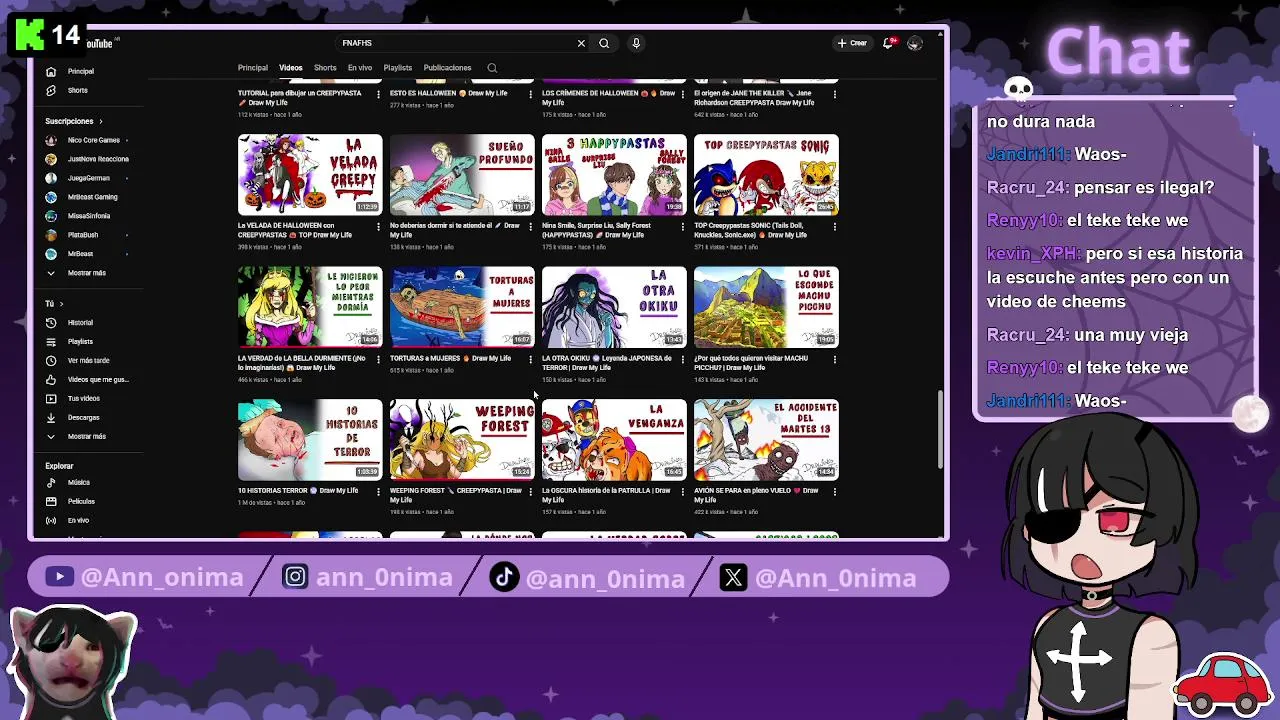Open Nico Core Games channel avatar
1280x720 pixels.
tap(51, 140)
